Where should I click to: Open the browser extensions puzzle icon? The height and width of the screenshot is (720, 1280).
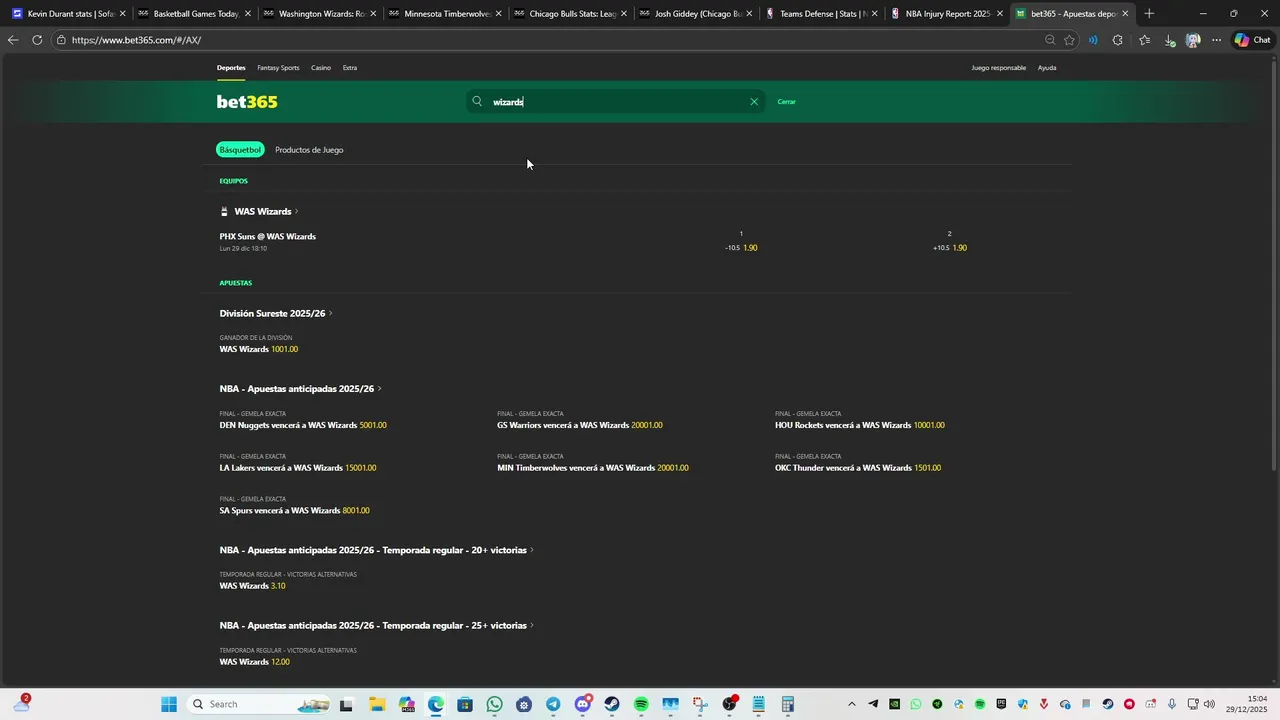(1118, 40)
